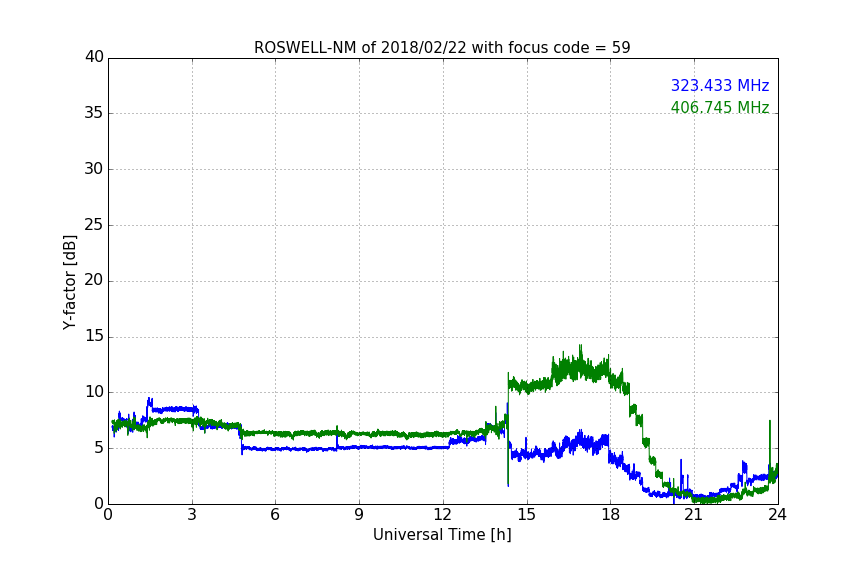The height and width of the screenshot is (576, 864).
Task: Click the y-axis tick label '30'
Action: (94, 169)
